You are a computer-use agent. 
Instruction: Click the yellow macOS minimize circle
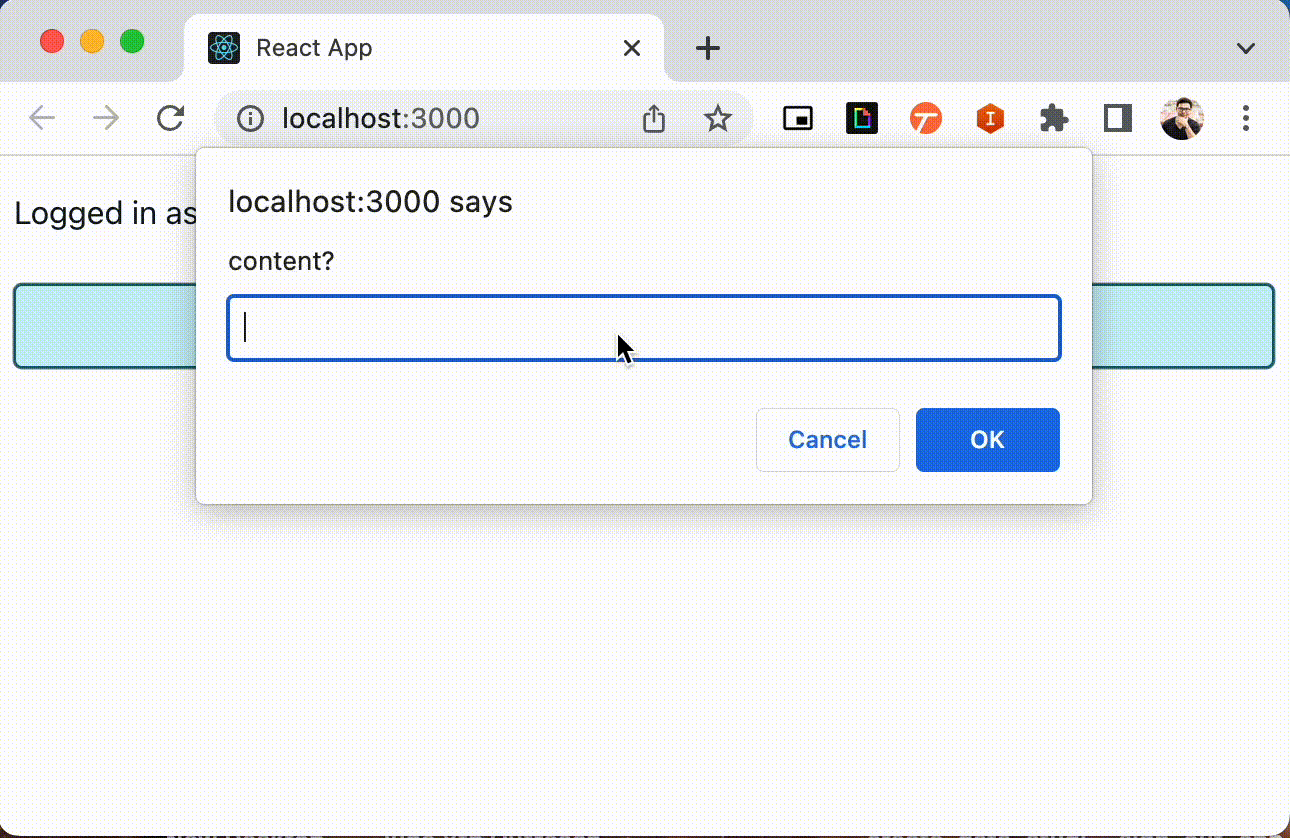point(91,41)
